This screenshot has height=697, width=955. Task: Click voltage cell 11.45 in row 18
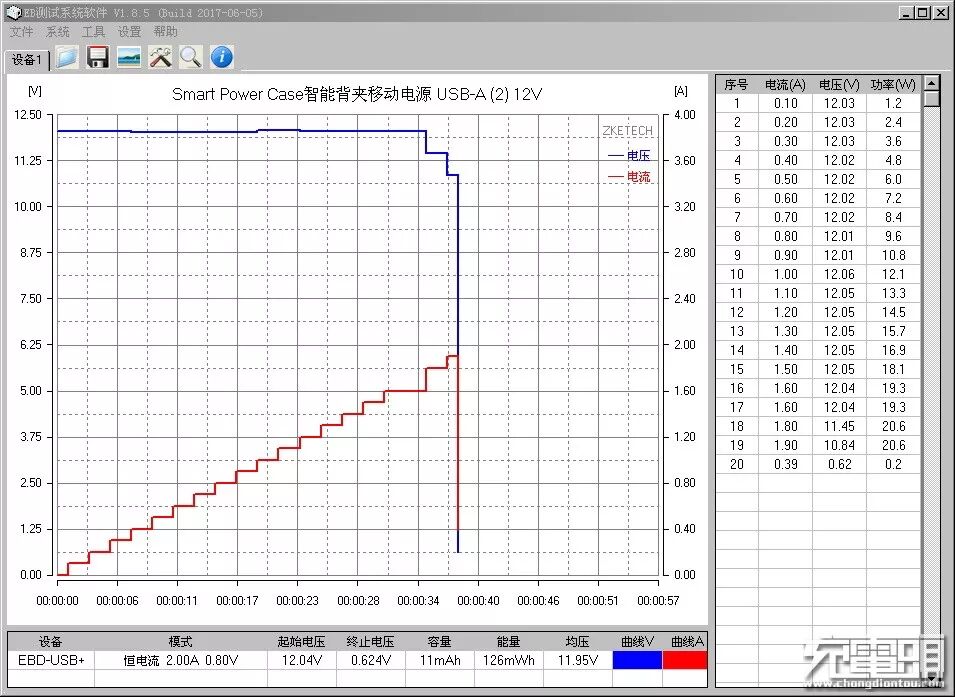pyautogui.click(x=839, y=426)
